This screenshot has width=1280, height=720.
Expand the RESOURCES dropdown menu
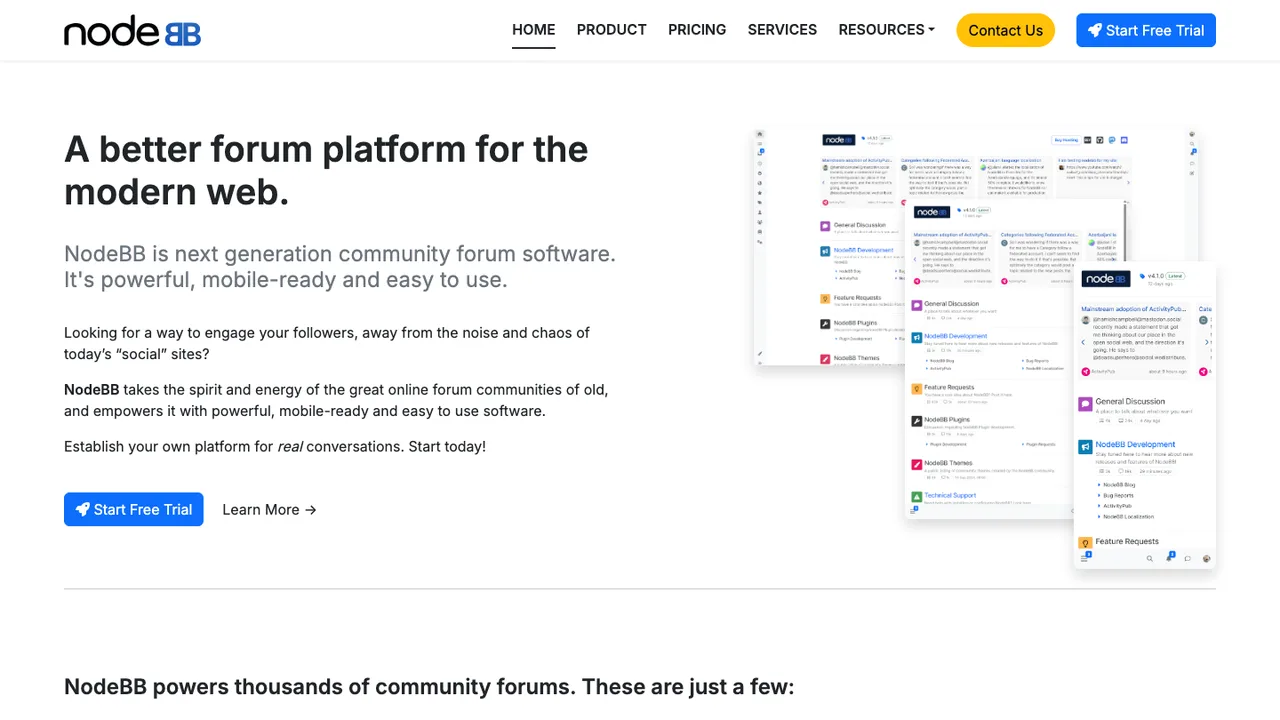click(x=887, y=30)
